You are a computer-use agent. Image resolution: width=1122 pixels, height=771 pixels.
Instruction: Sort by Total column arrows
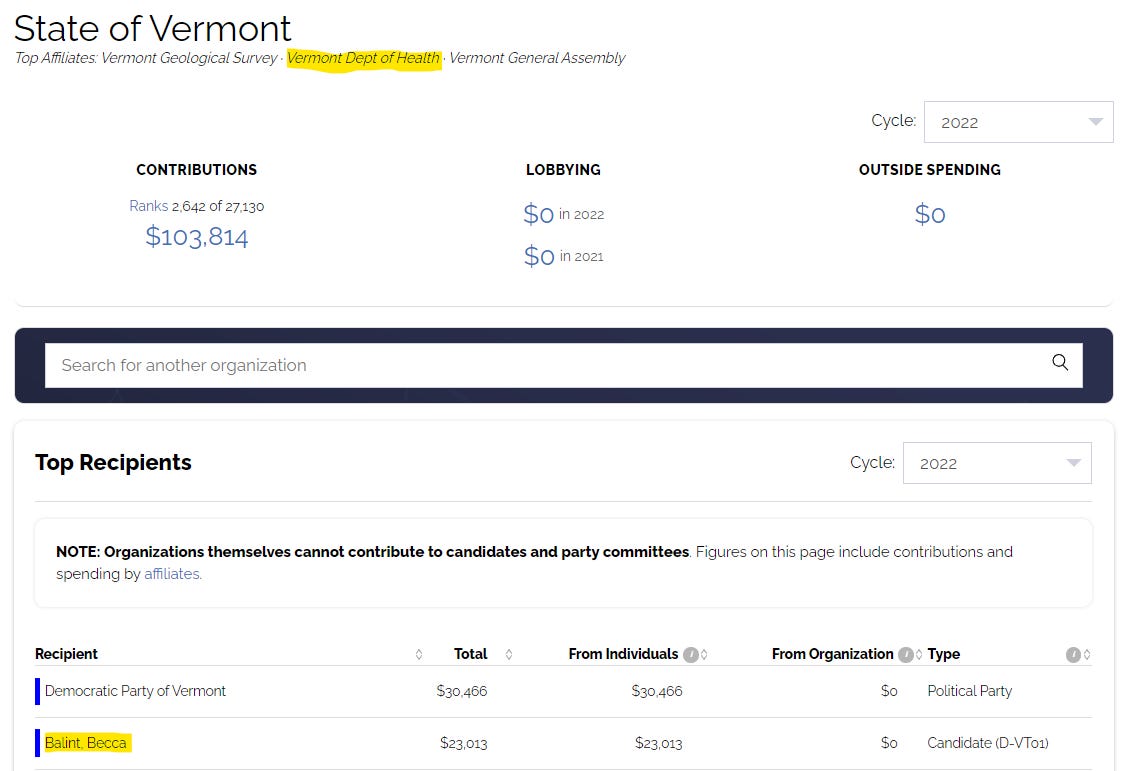(509, 654)
